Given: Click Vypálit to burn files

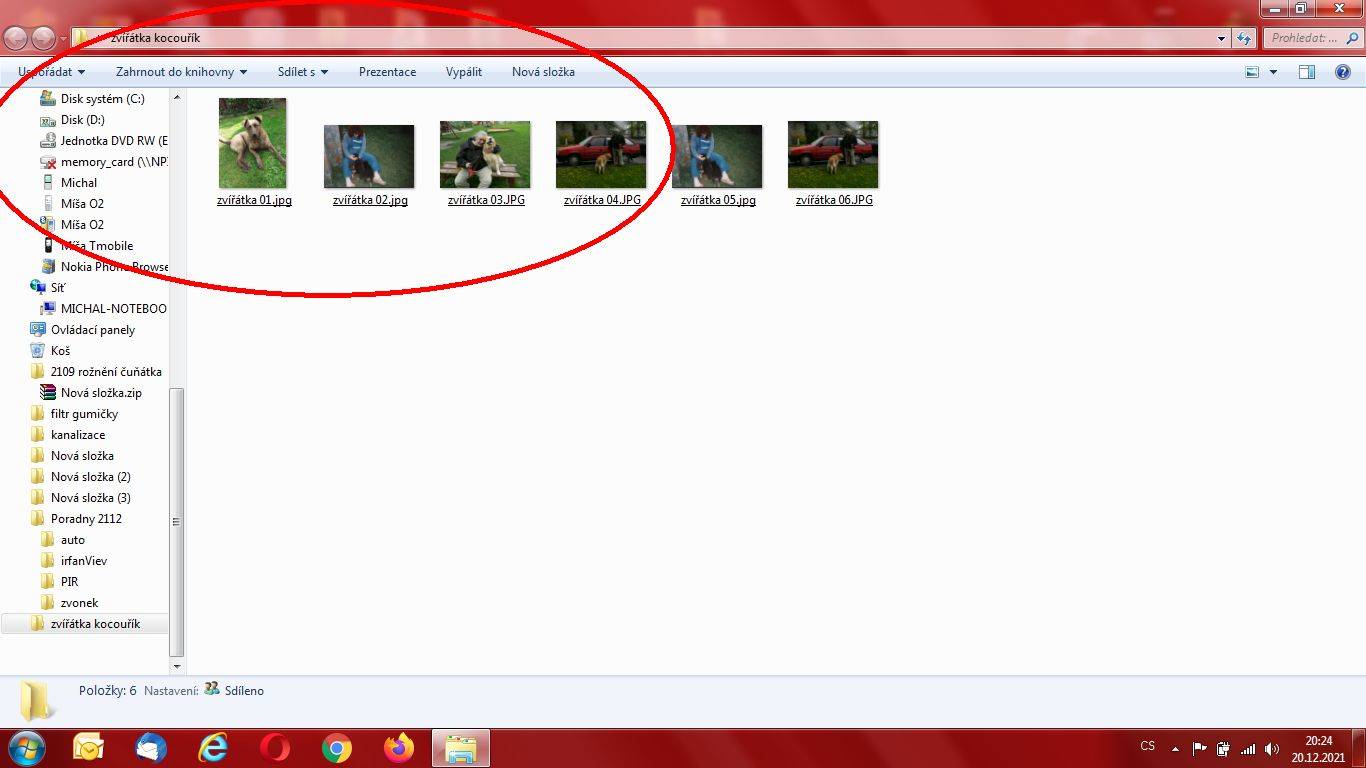Looking at the screenshot, I should click(464, 72).
